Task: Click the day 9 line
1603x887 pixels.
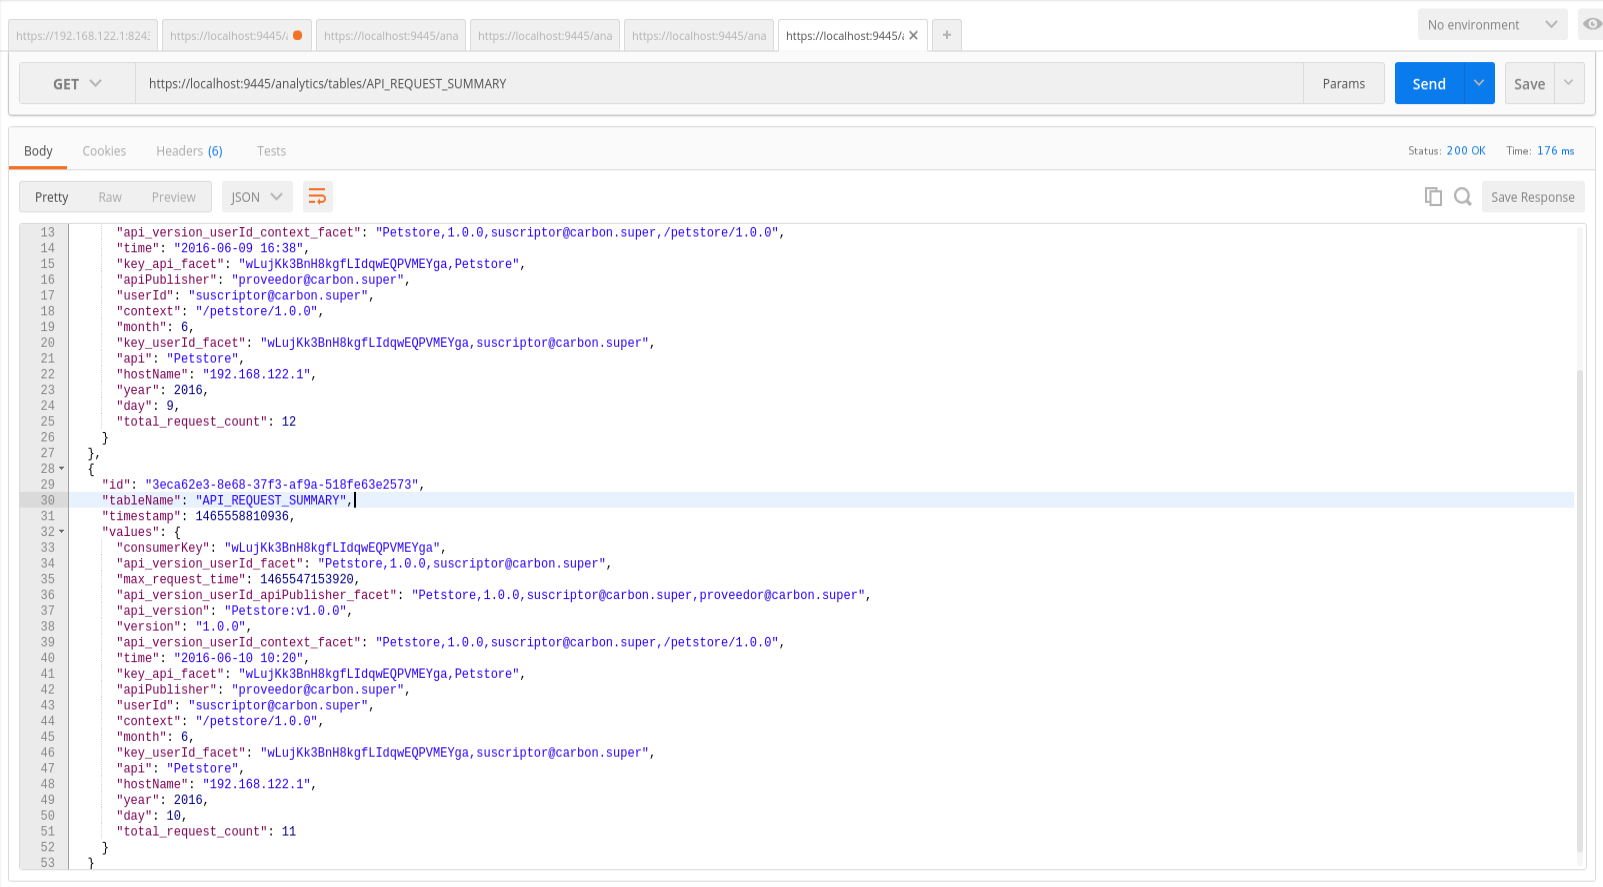Action: pos(148,406)
